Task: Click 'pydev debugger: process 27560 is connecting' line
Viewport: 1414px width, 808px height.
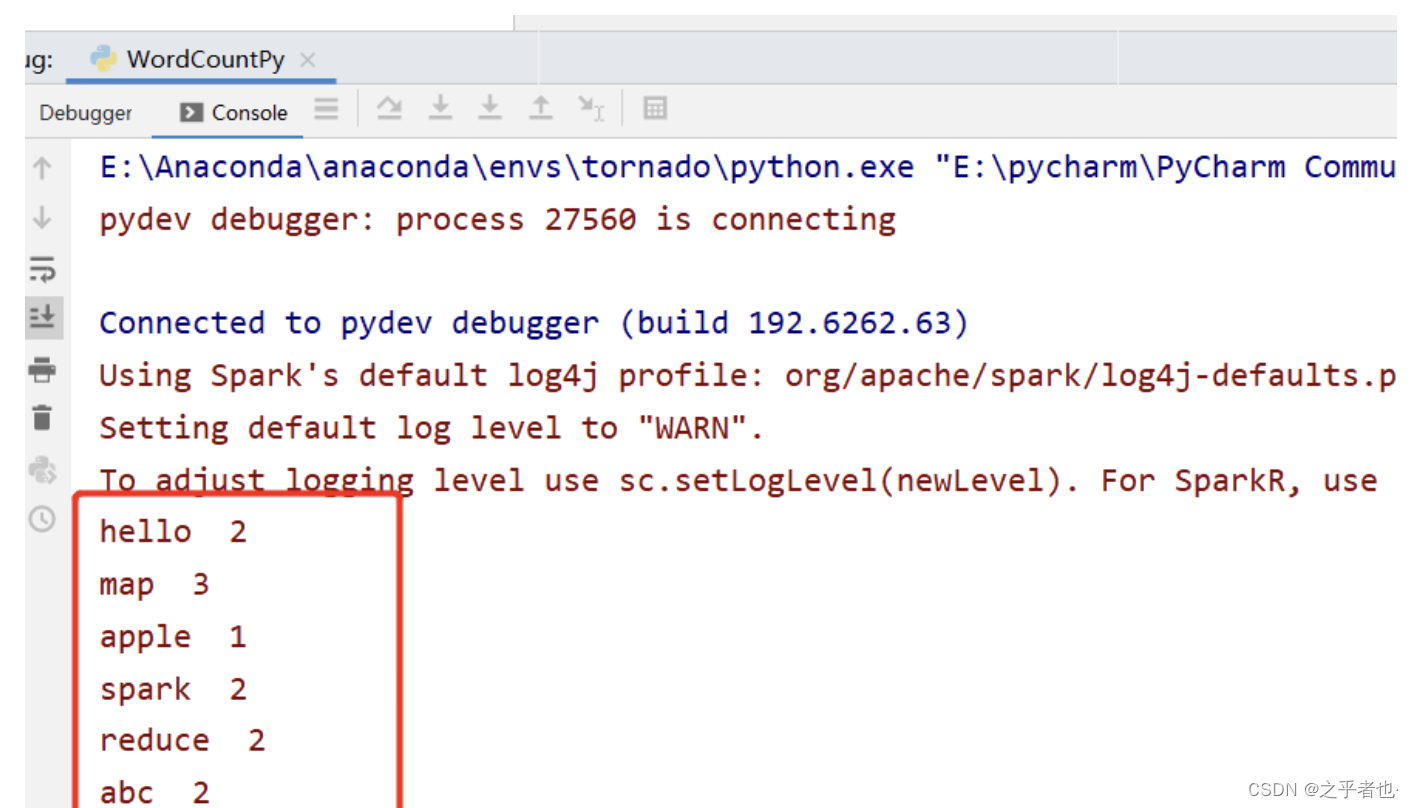Action: [x=497, y=219]
